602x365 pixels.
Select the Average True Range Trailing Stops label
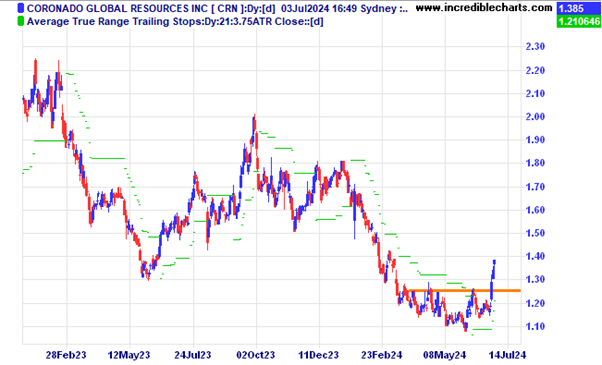click(x=175, y=22)
